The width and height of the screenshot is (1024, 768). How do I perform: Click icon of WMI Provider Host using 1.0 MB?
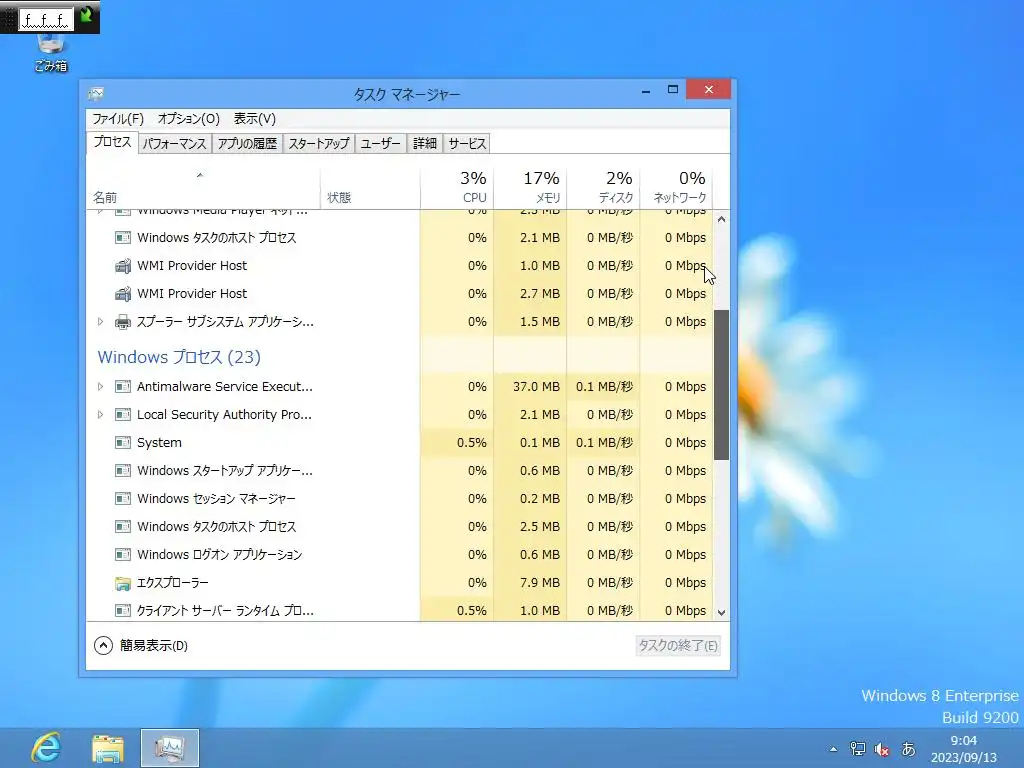click(122, 266)
